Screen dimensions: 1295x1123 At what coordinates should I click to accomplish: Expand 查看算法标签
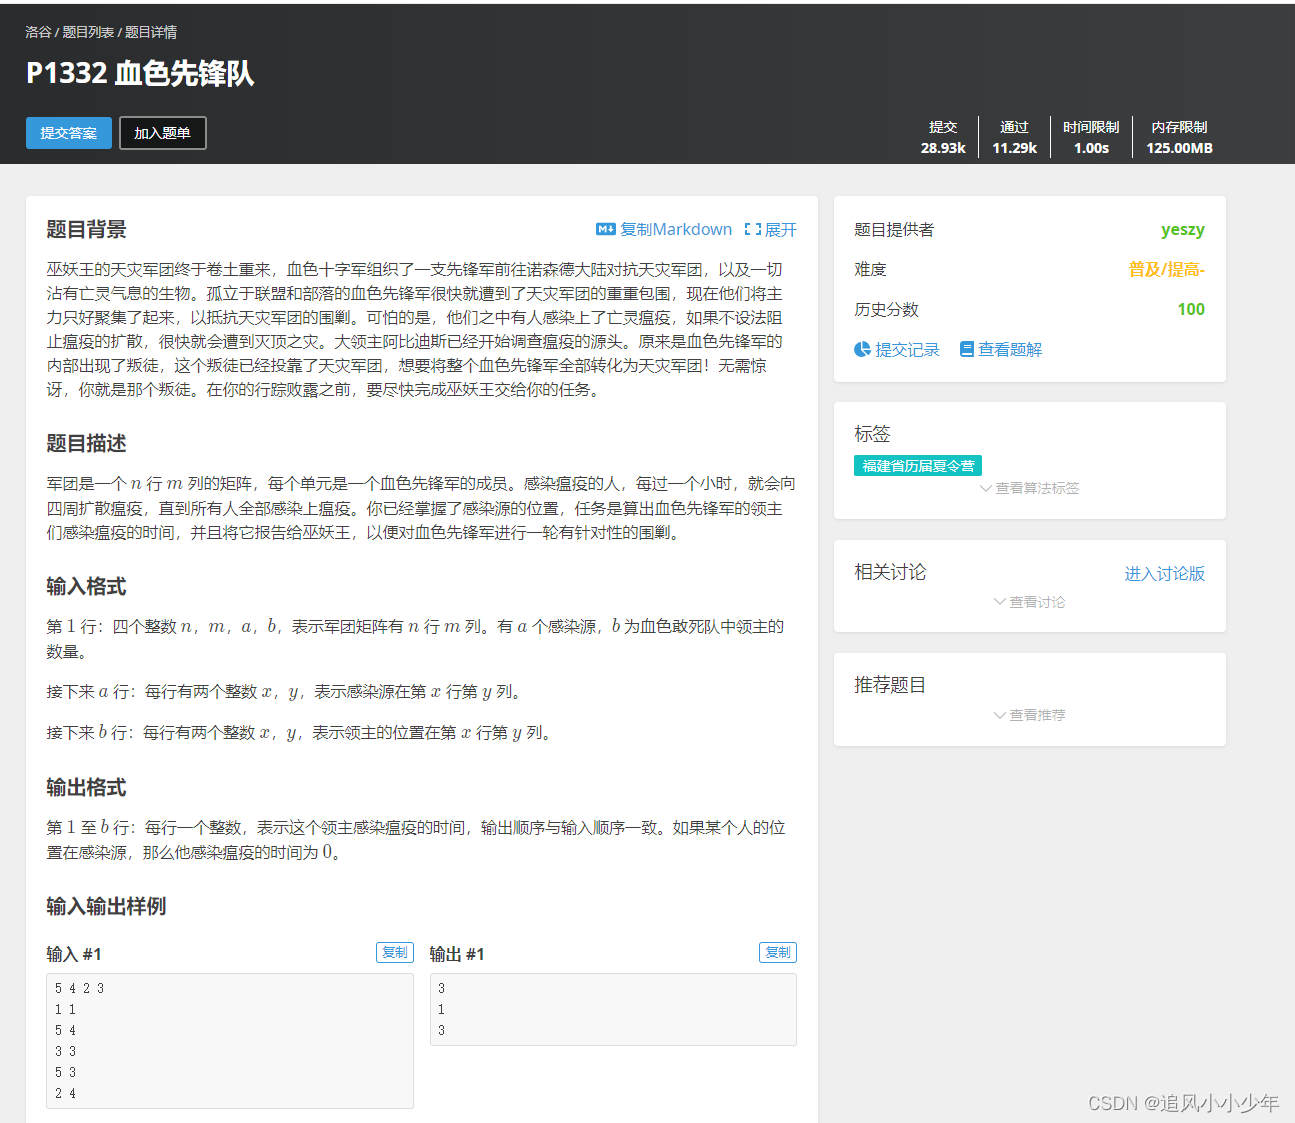coord(1037,488)
